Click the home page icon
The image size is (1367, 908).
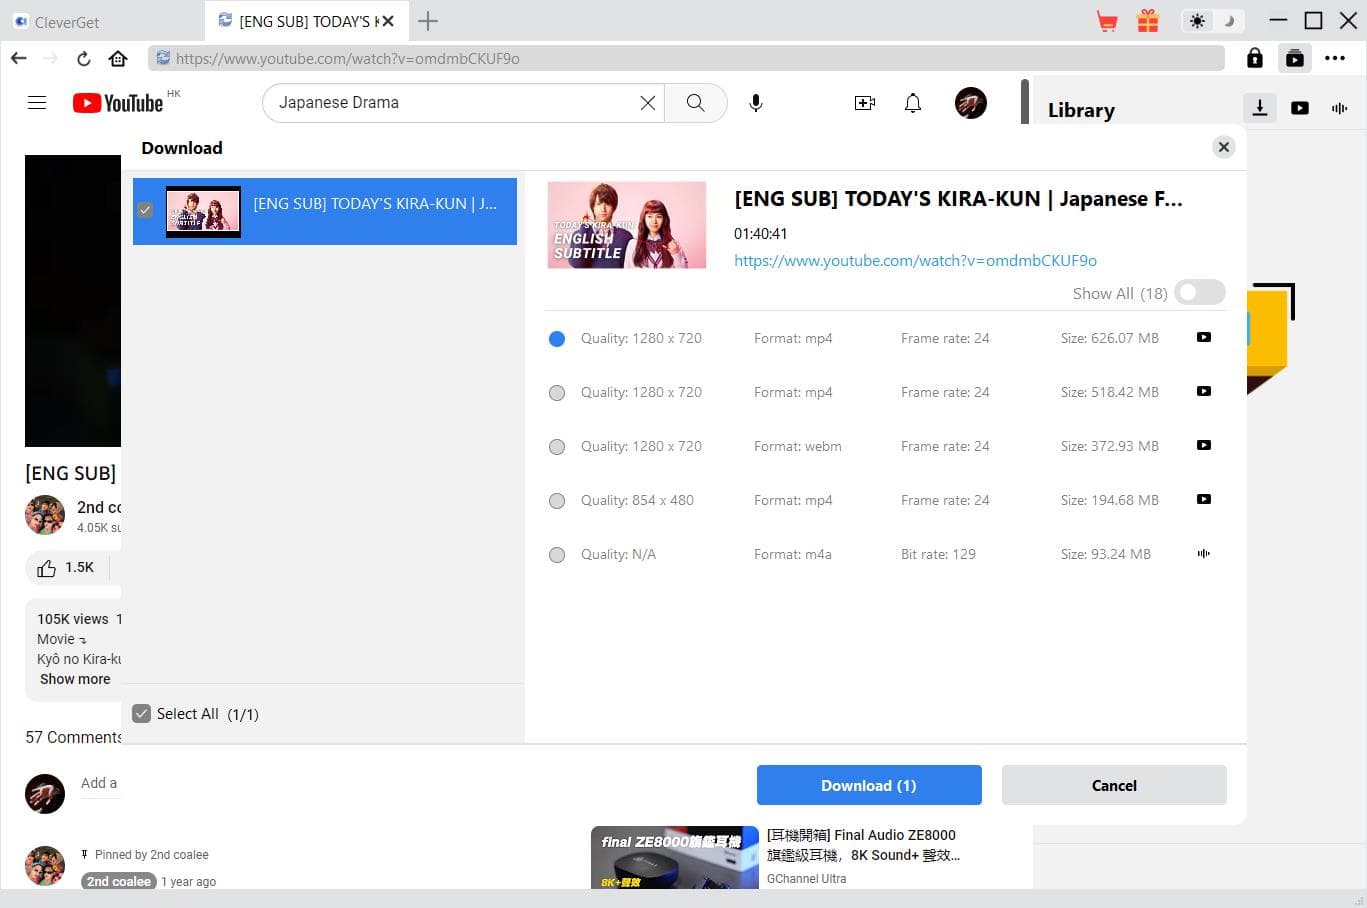118,58
